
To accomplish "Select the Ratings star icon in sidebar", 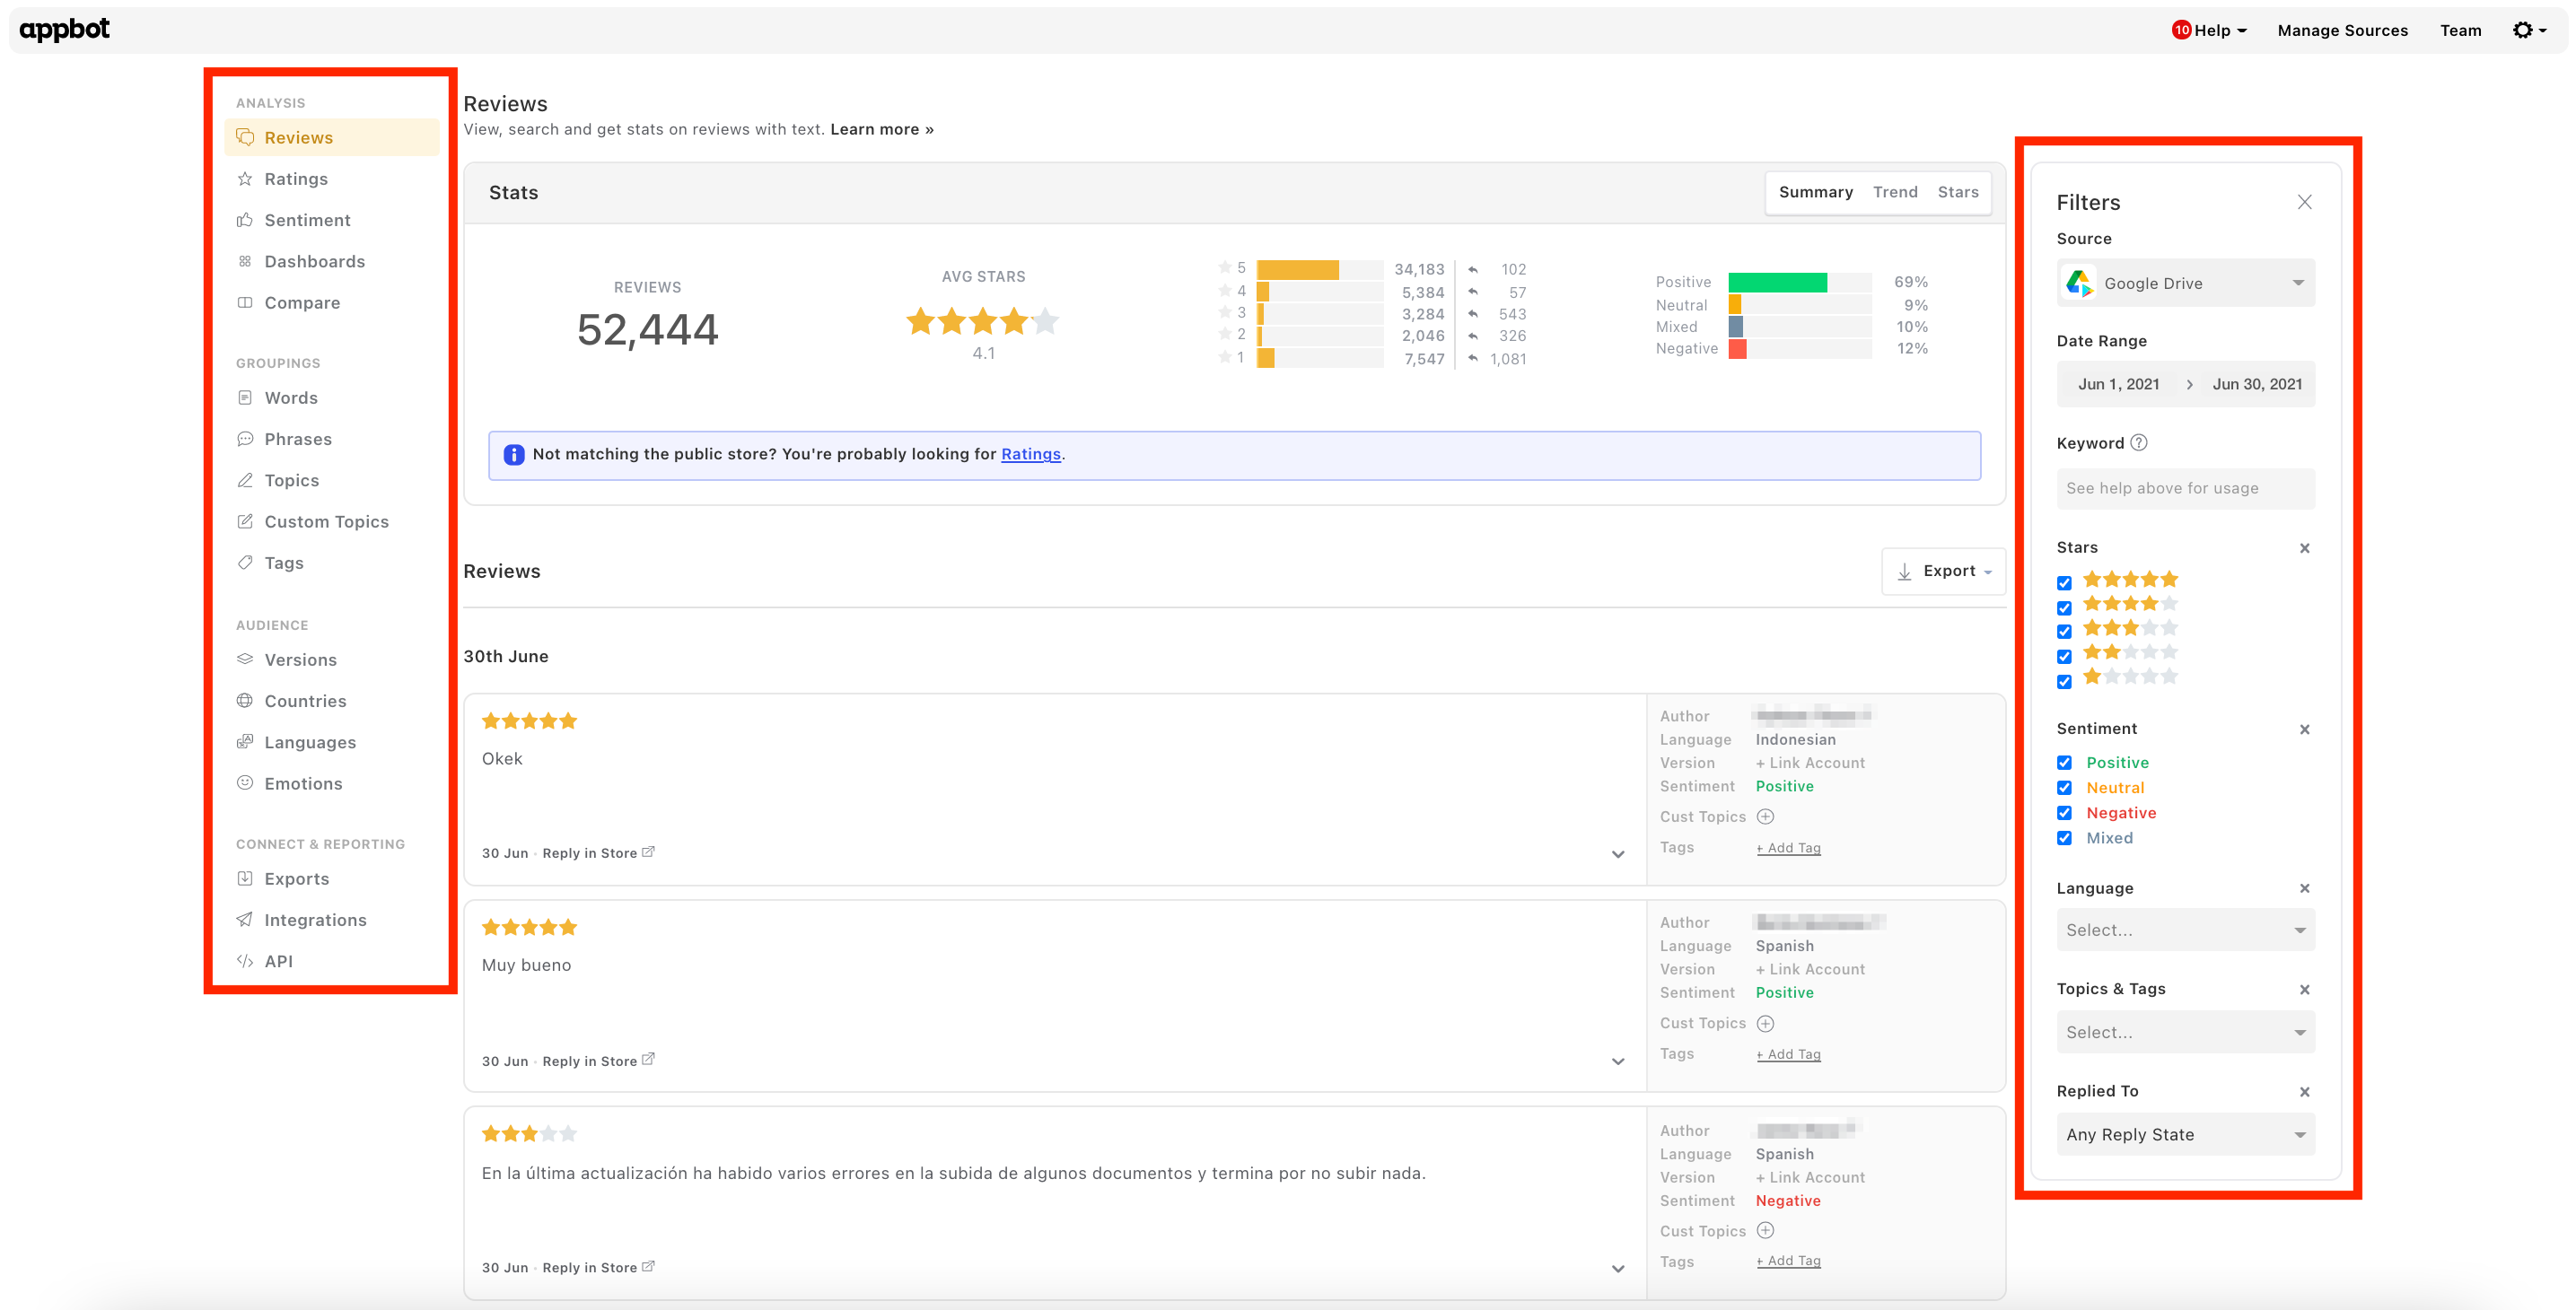I will 246,178.
